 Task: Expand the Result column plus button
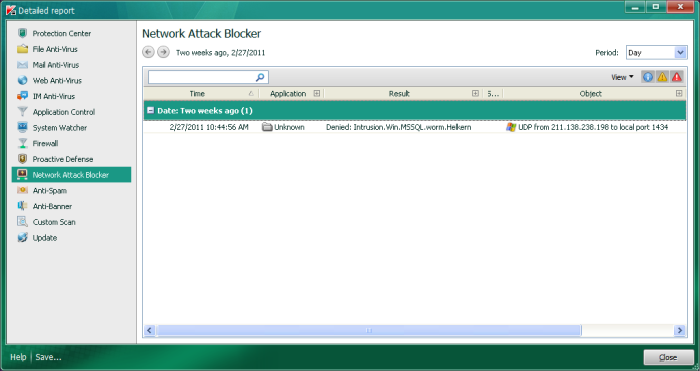click(x=475, y=93)
